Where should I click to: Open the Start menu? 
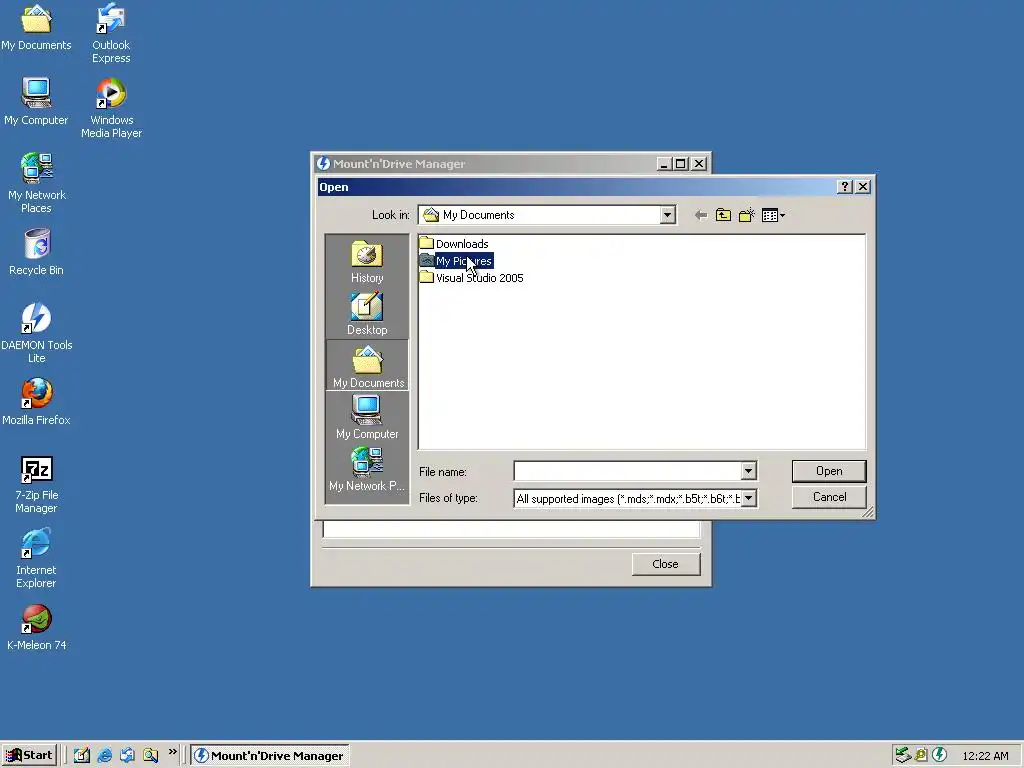[x=29, y=755]
